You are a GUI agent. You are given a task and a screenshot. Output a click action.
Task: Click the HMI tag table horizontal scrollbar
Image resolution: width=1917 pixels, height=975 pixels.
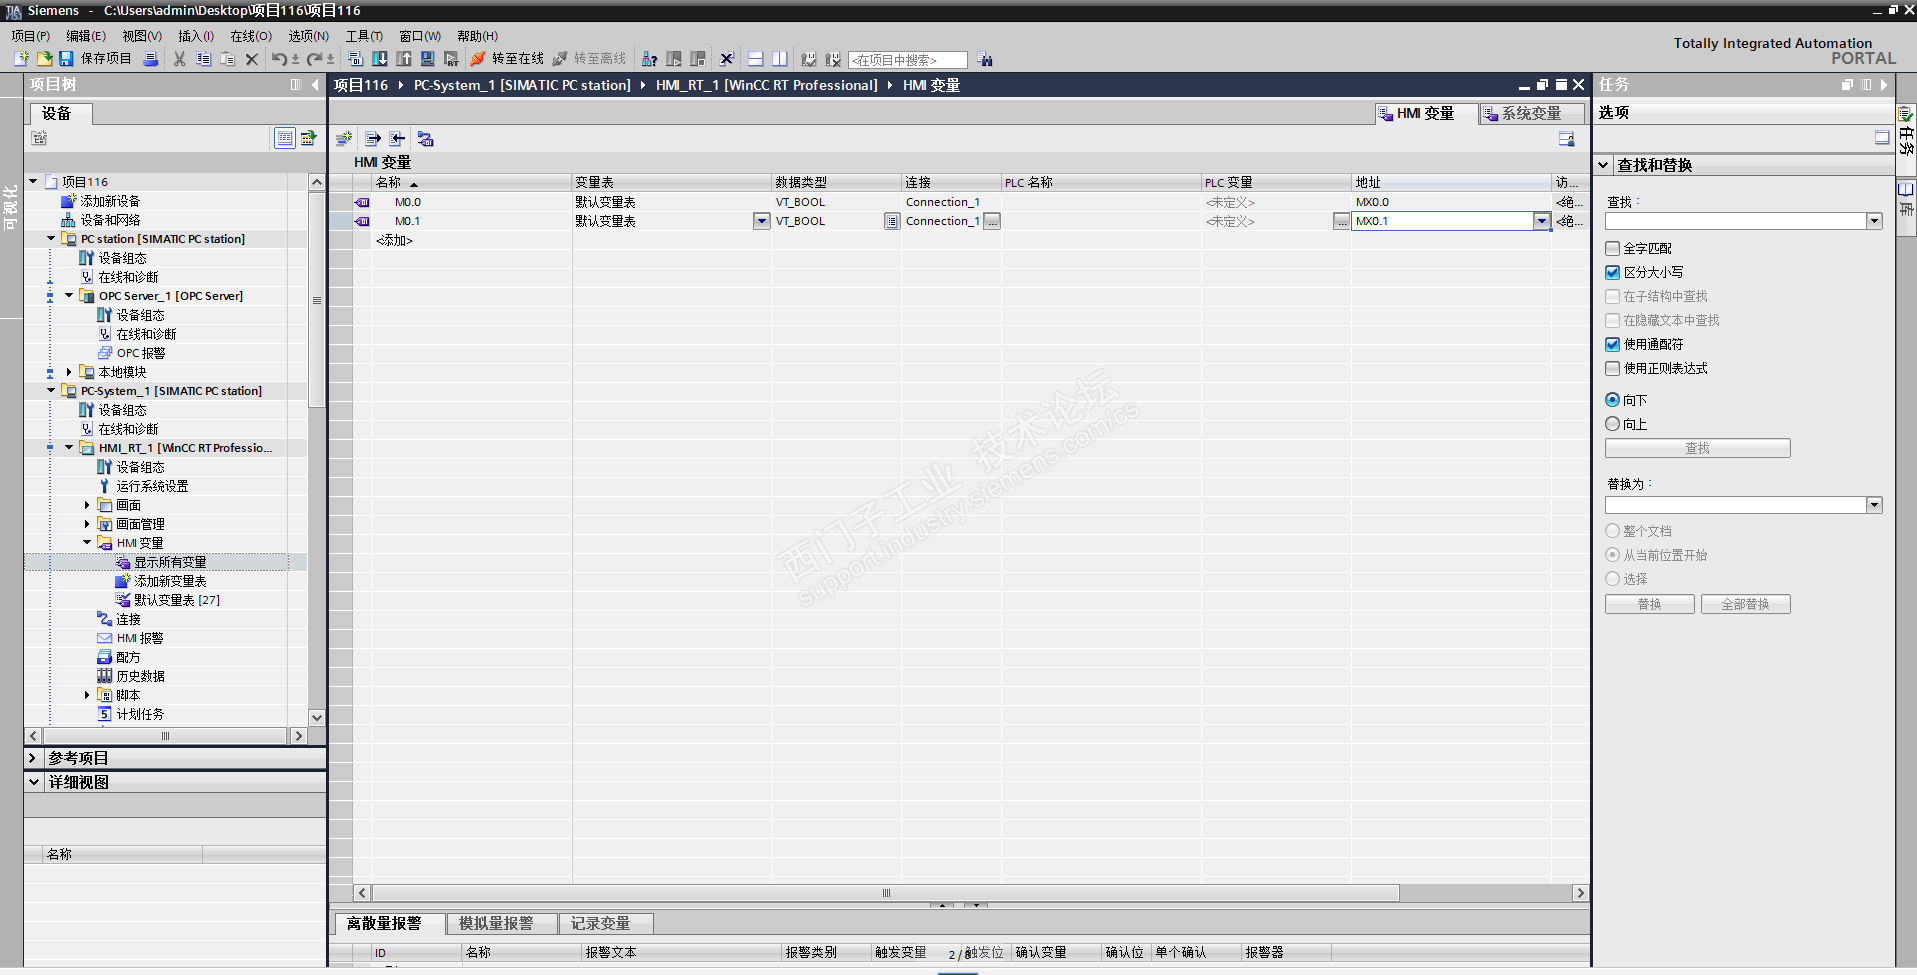tap(885, 893)
